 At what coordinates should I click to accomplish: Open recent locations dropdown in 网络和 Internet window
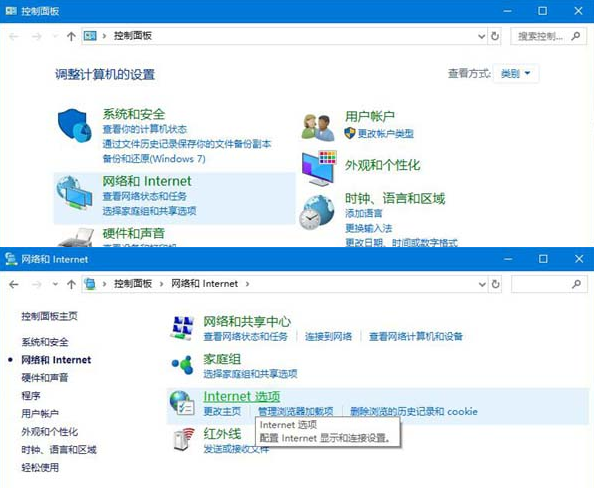point(55,284)
